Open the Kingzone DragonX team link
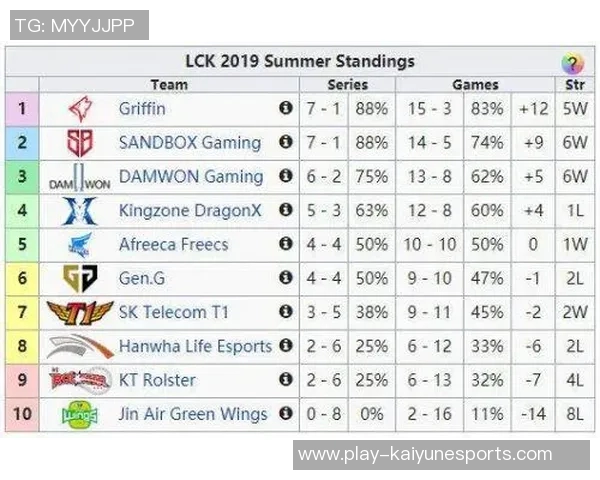Image resolution: width=600 pixels, height=480 pixels. [x=190, y=210]
